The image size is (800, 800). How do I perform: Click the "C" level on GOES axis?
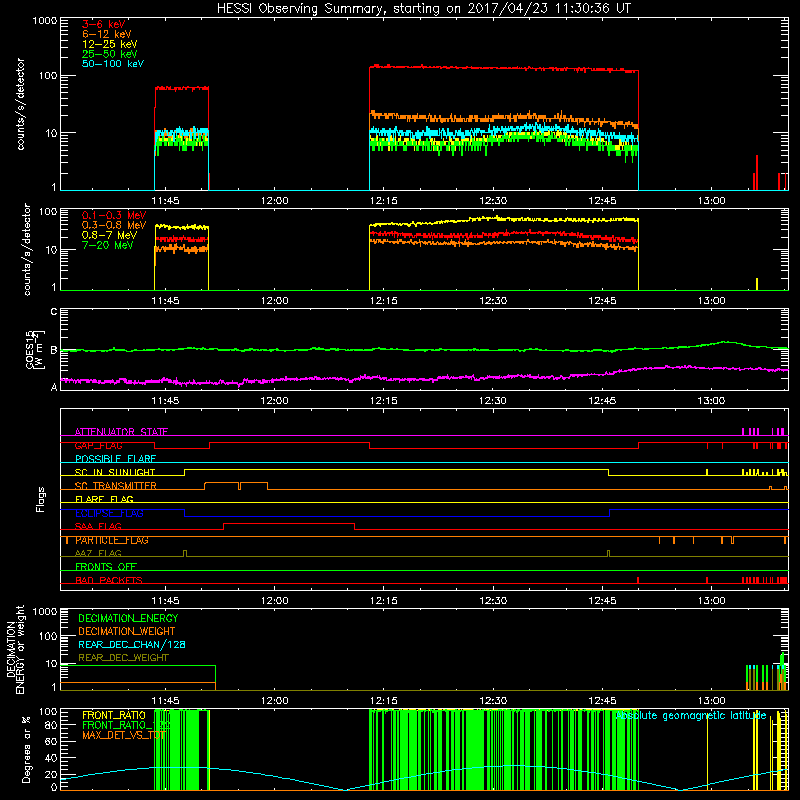point(54,311)
